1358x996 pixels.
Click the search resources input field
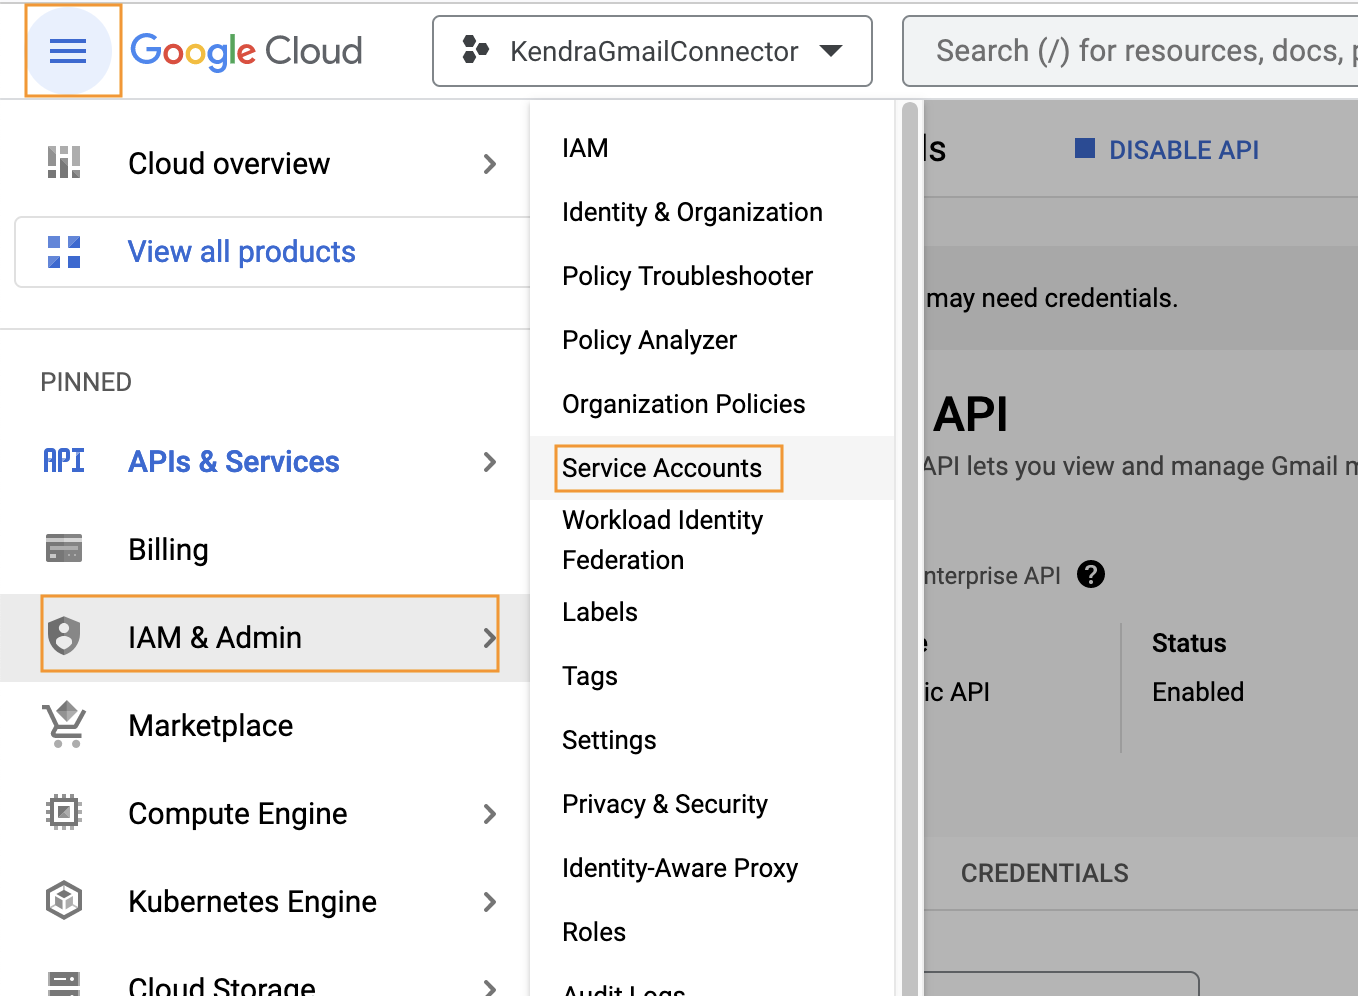tap(1130, 51)
